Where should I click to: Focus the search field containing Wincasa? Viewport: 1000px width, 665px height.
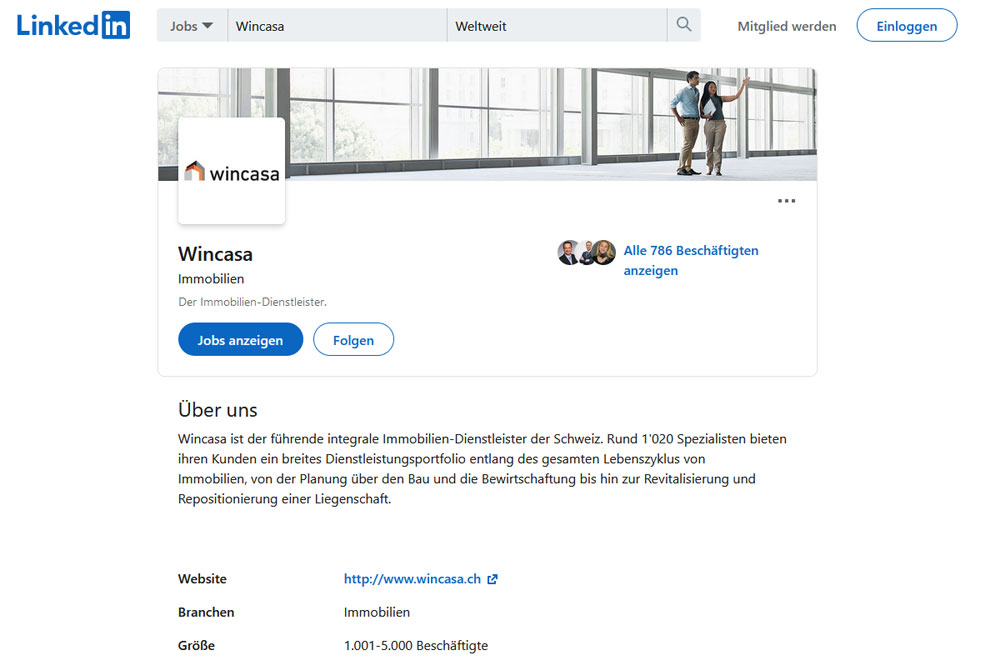337,26
